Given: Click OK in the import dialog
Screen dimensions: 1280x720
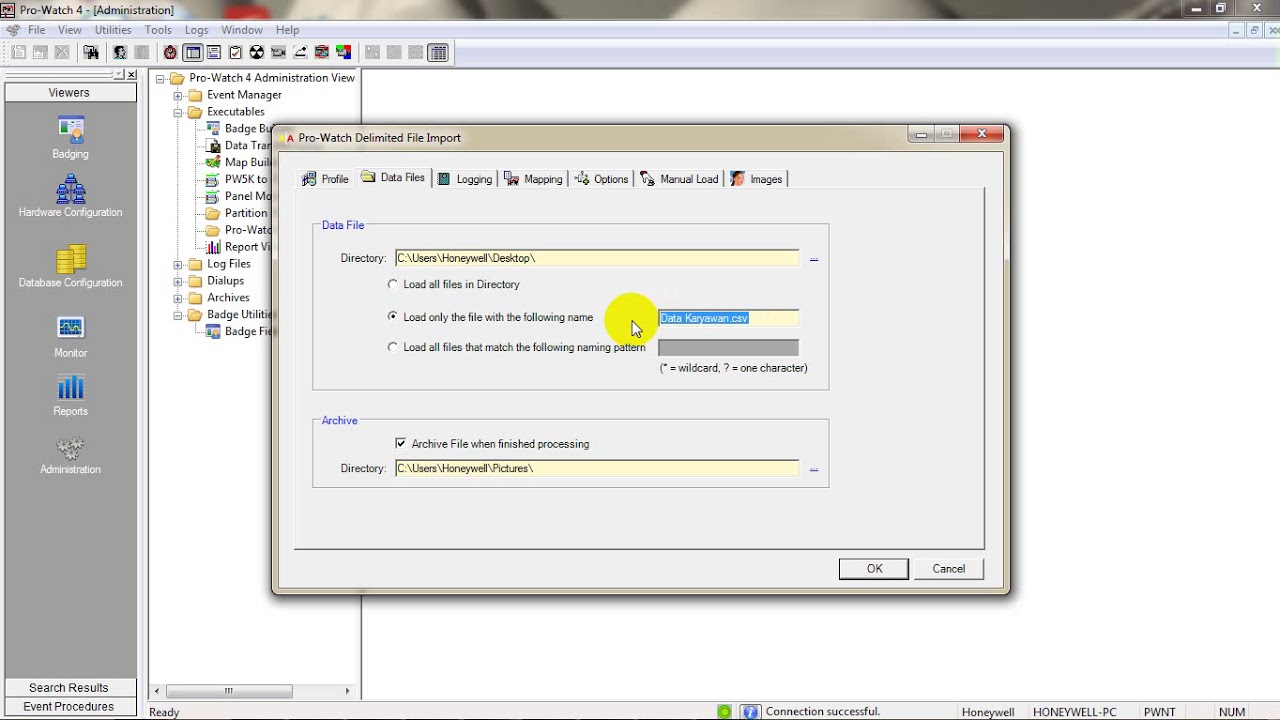Looking at the screenshot, I should click(874, 568).
